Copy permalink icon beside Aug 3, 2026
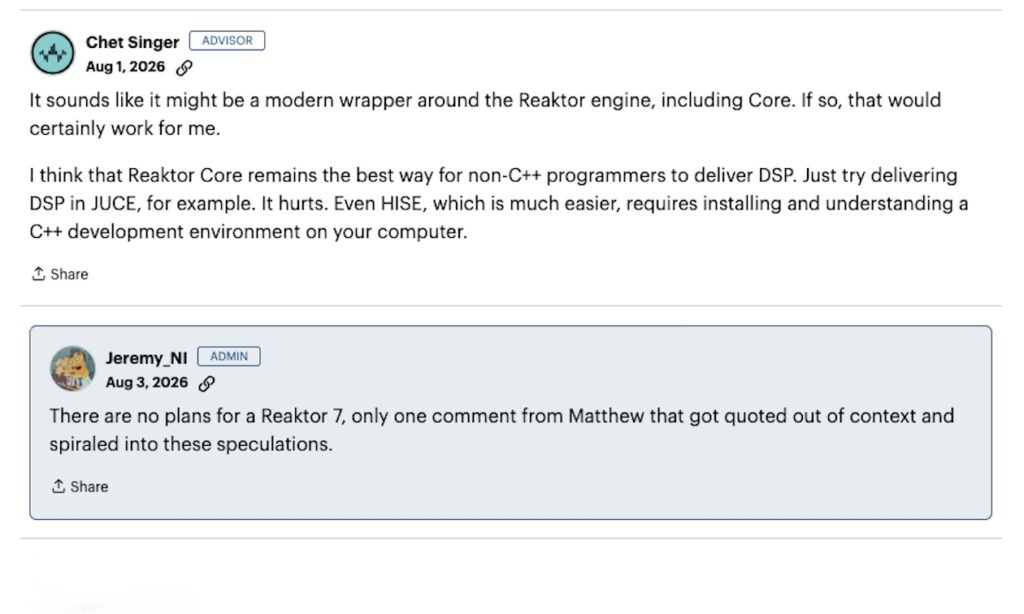 click(206, 383)
